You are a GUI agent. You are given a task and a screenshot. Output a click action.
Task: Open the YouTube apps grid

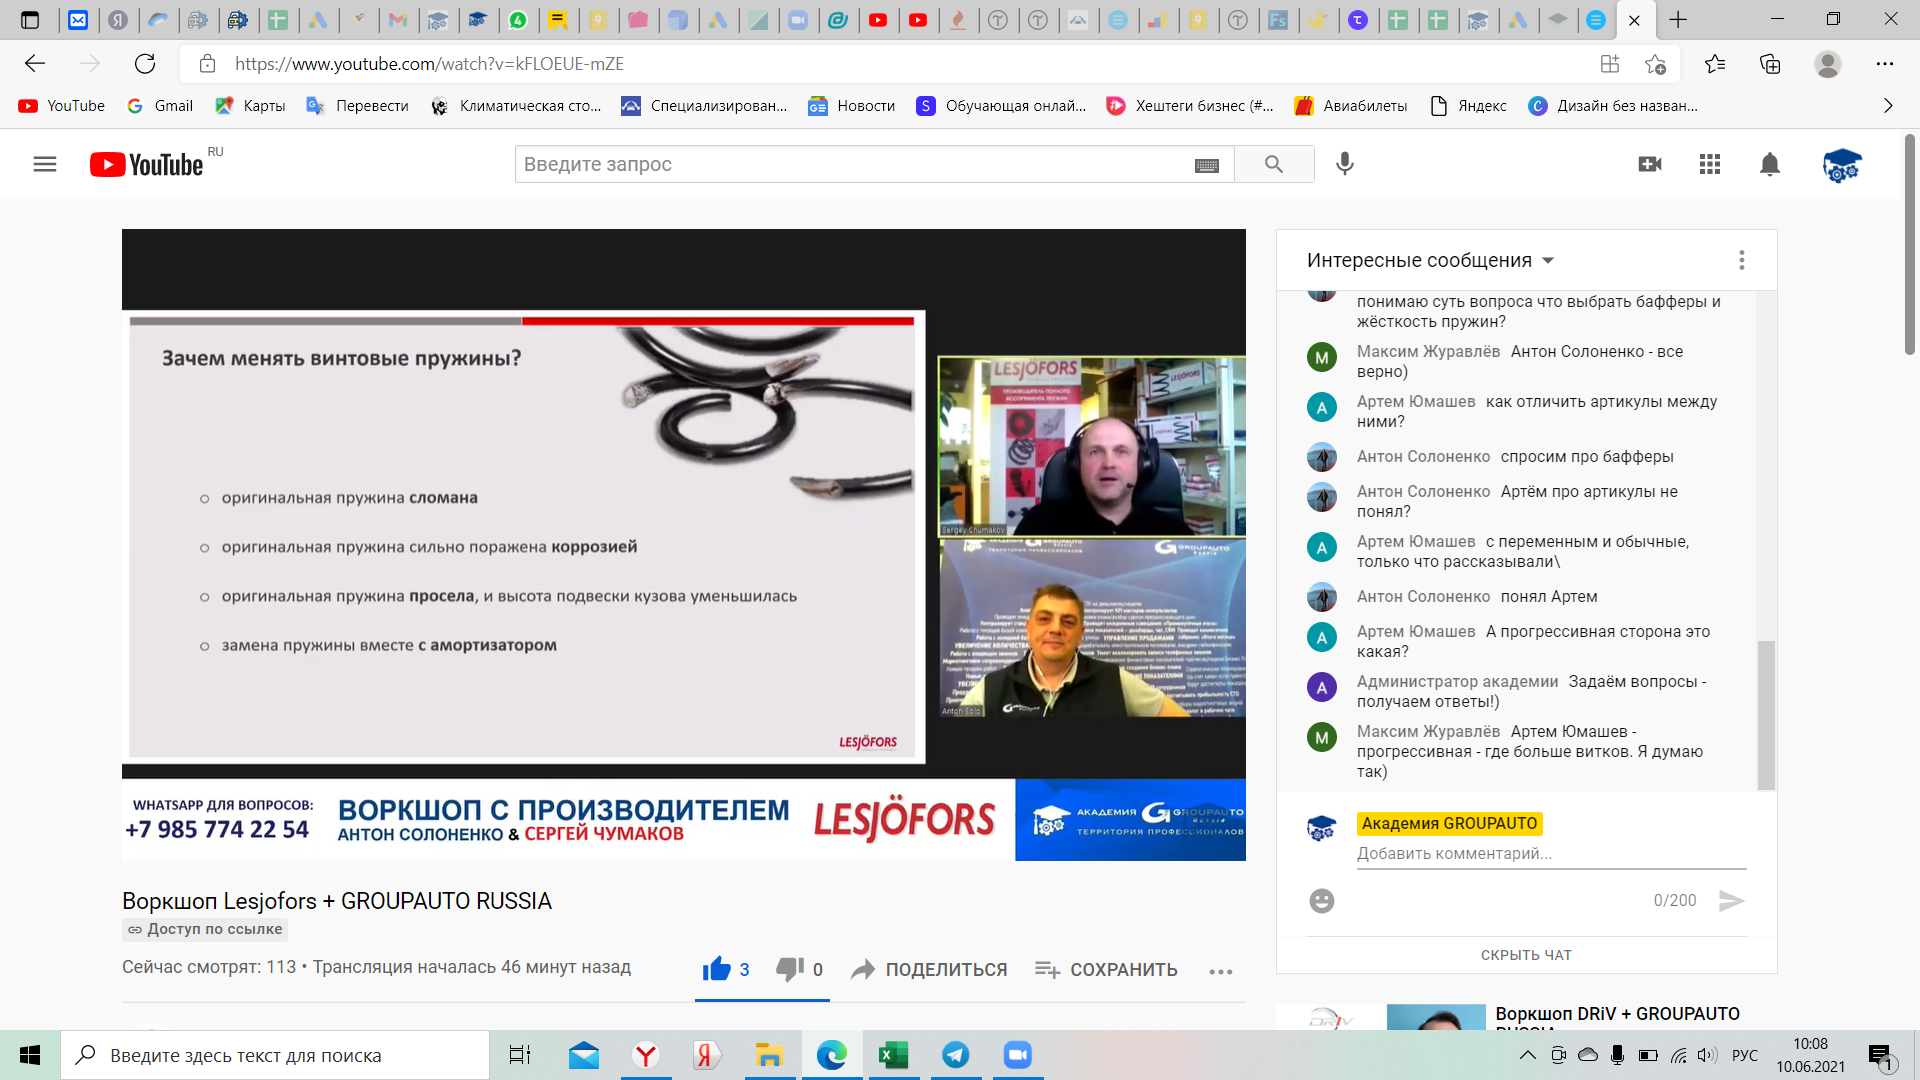click(x=1710, y=164)
